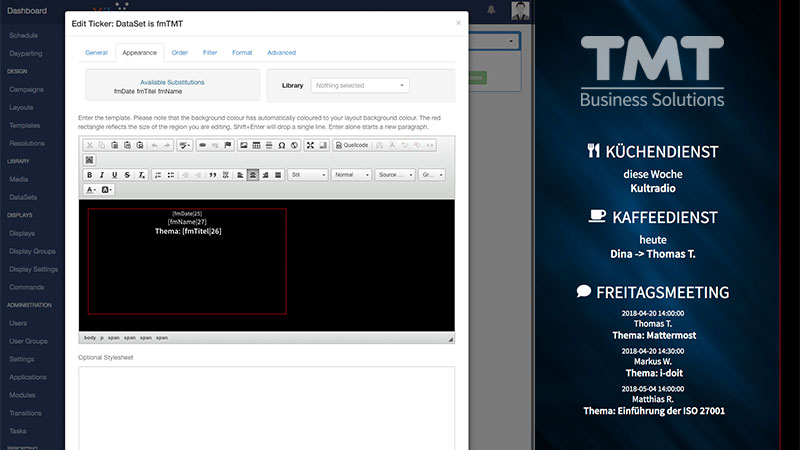Image resolution: width=800 pixels, height=450 pixels.
Task: Justify text alignment
Action: point(278,175)
